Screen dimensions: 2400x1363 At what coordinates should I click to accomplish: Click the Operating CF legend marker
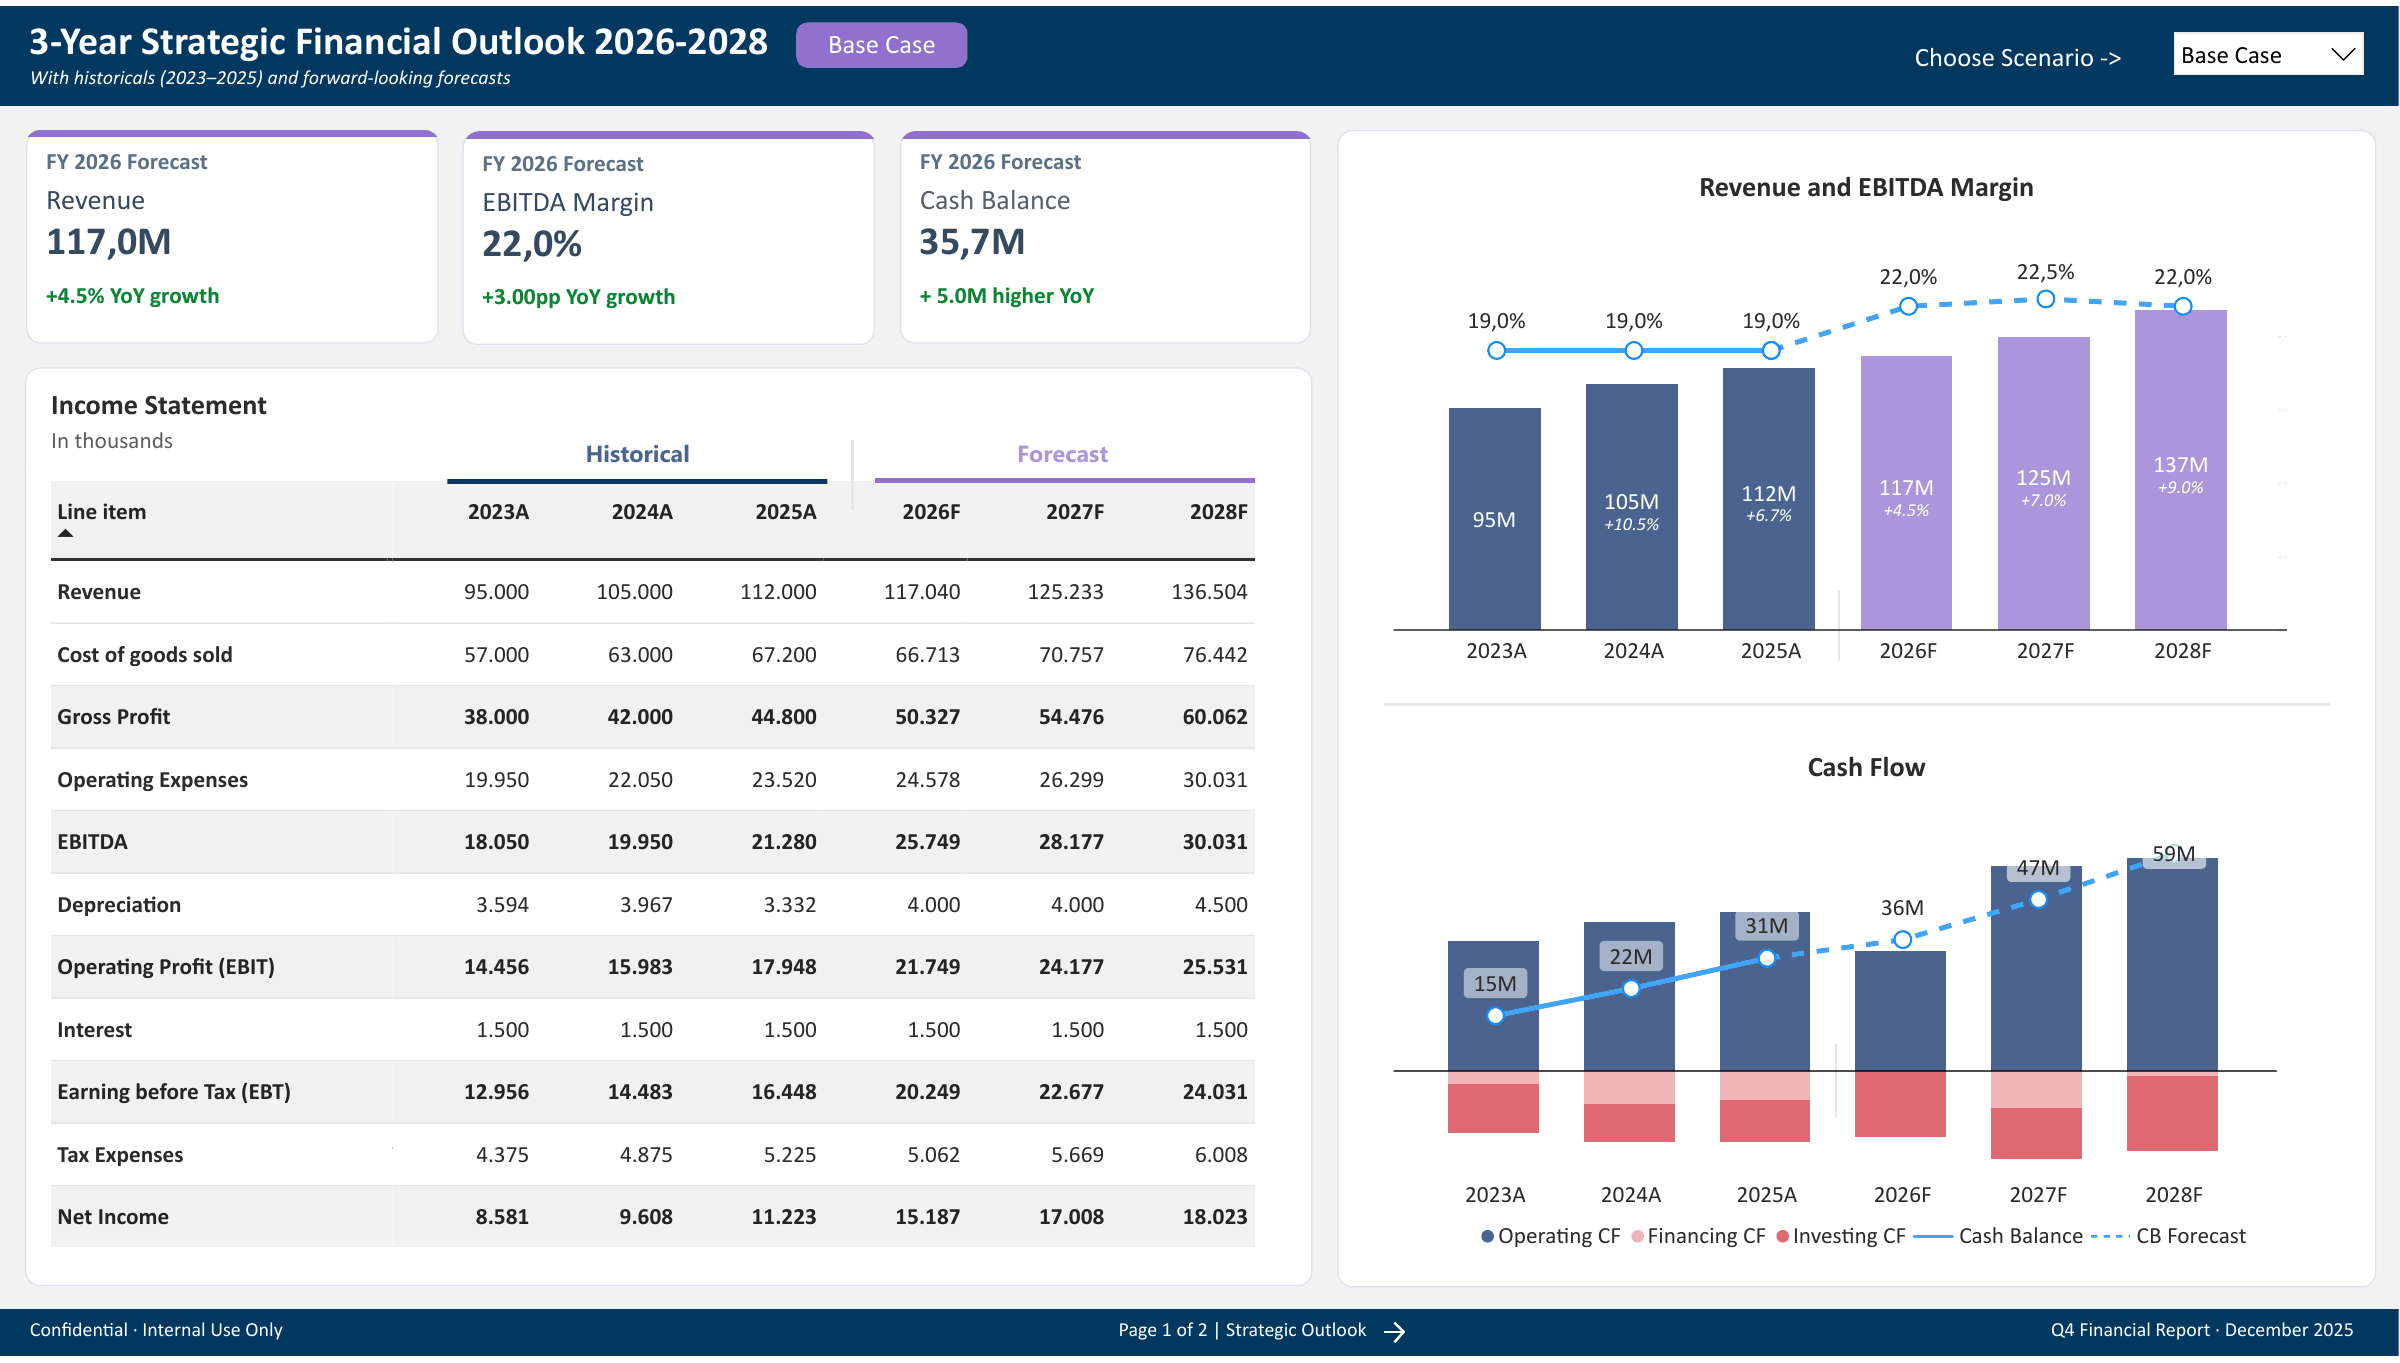[x=1488, y=1236]
